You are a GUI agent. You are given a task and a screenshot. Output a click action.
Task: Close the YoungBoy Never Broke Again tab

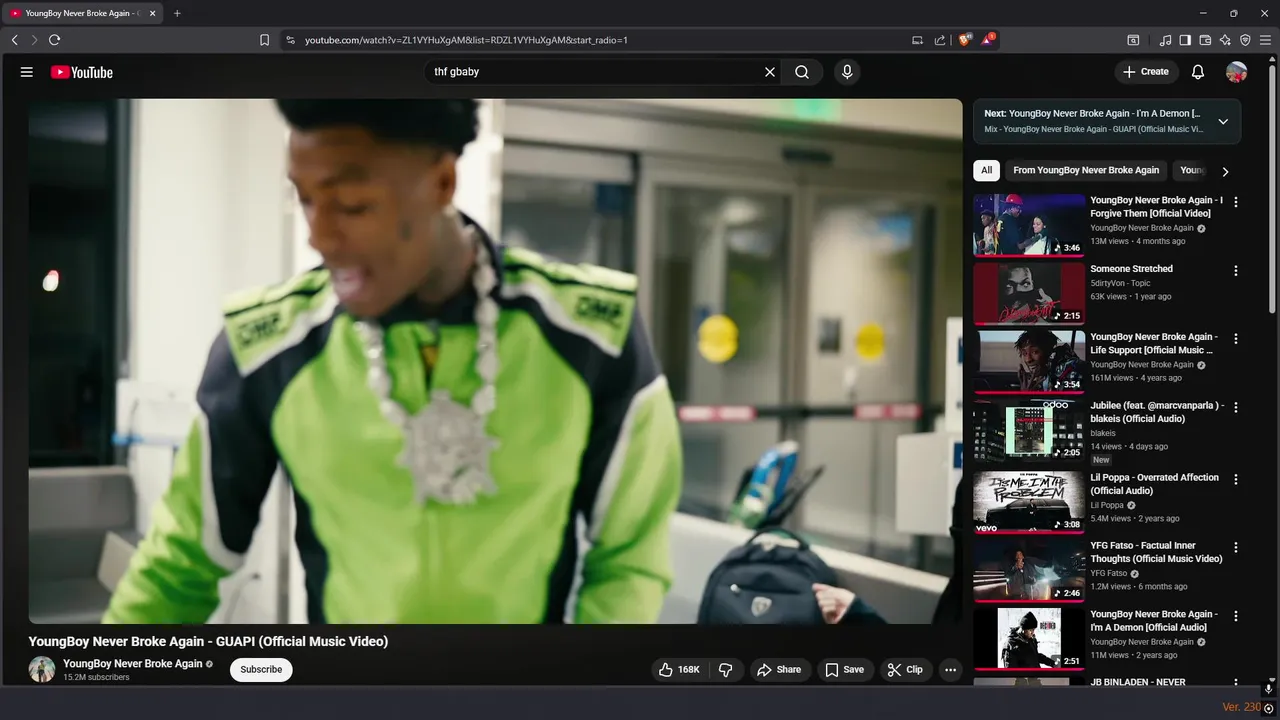152,13
